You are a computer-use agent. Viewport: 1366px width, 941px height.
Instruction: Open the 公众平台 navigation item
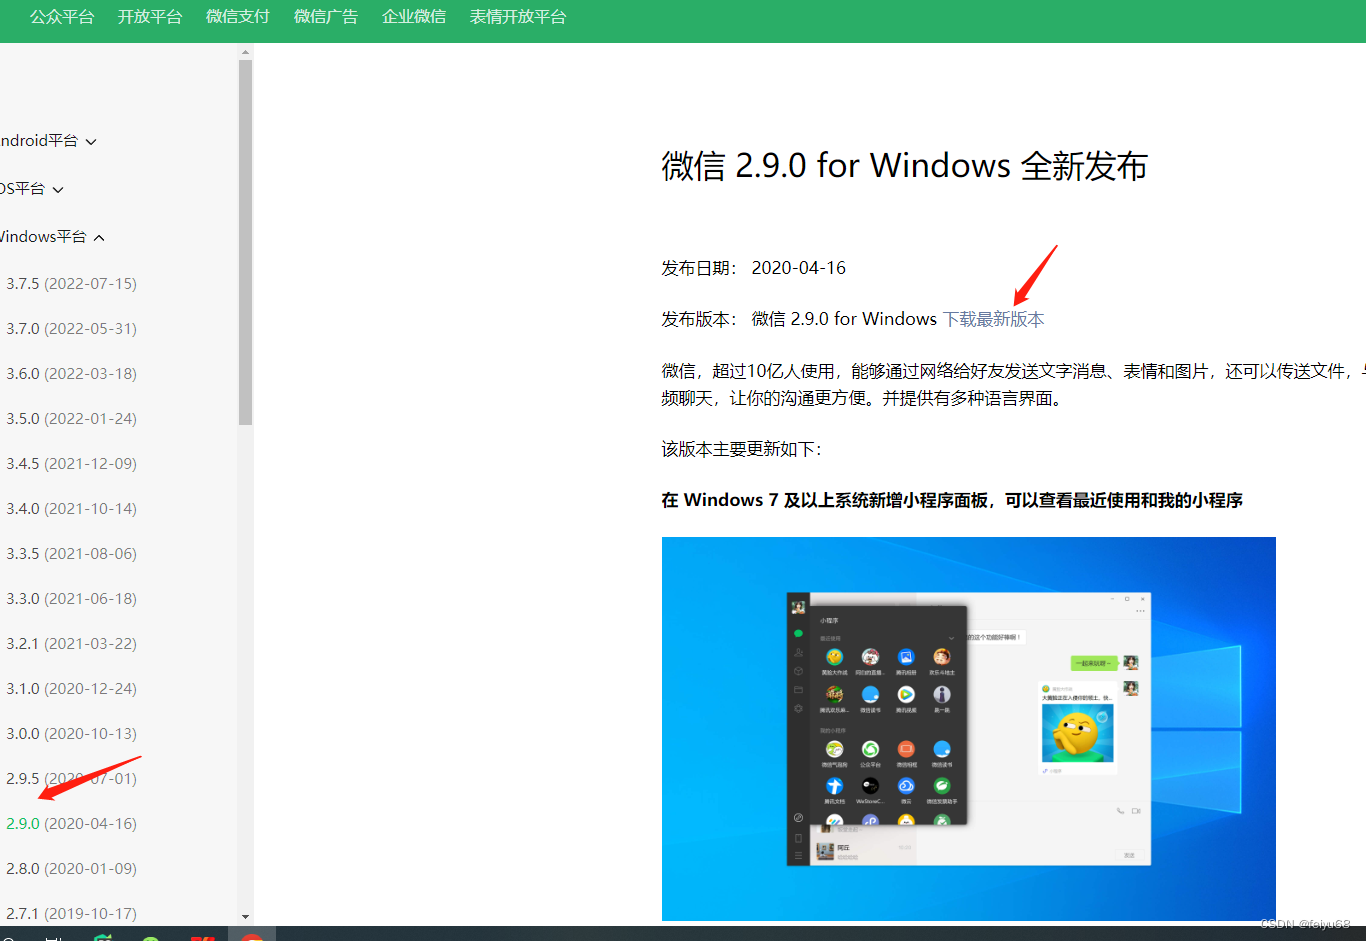tap(62, 17)
